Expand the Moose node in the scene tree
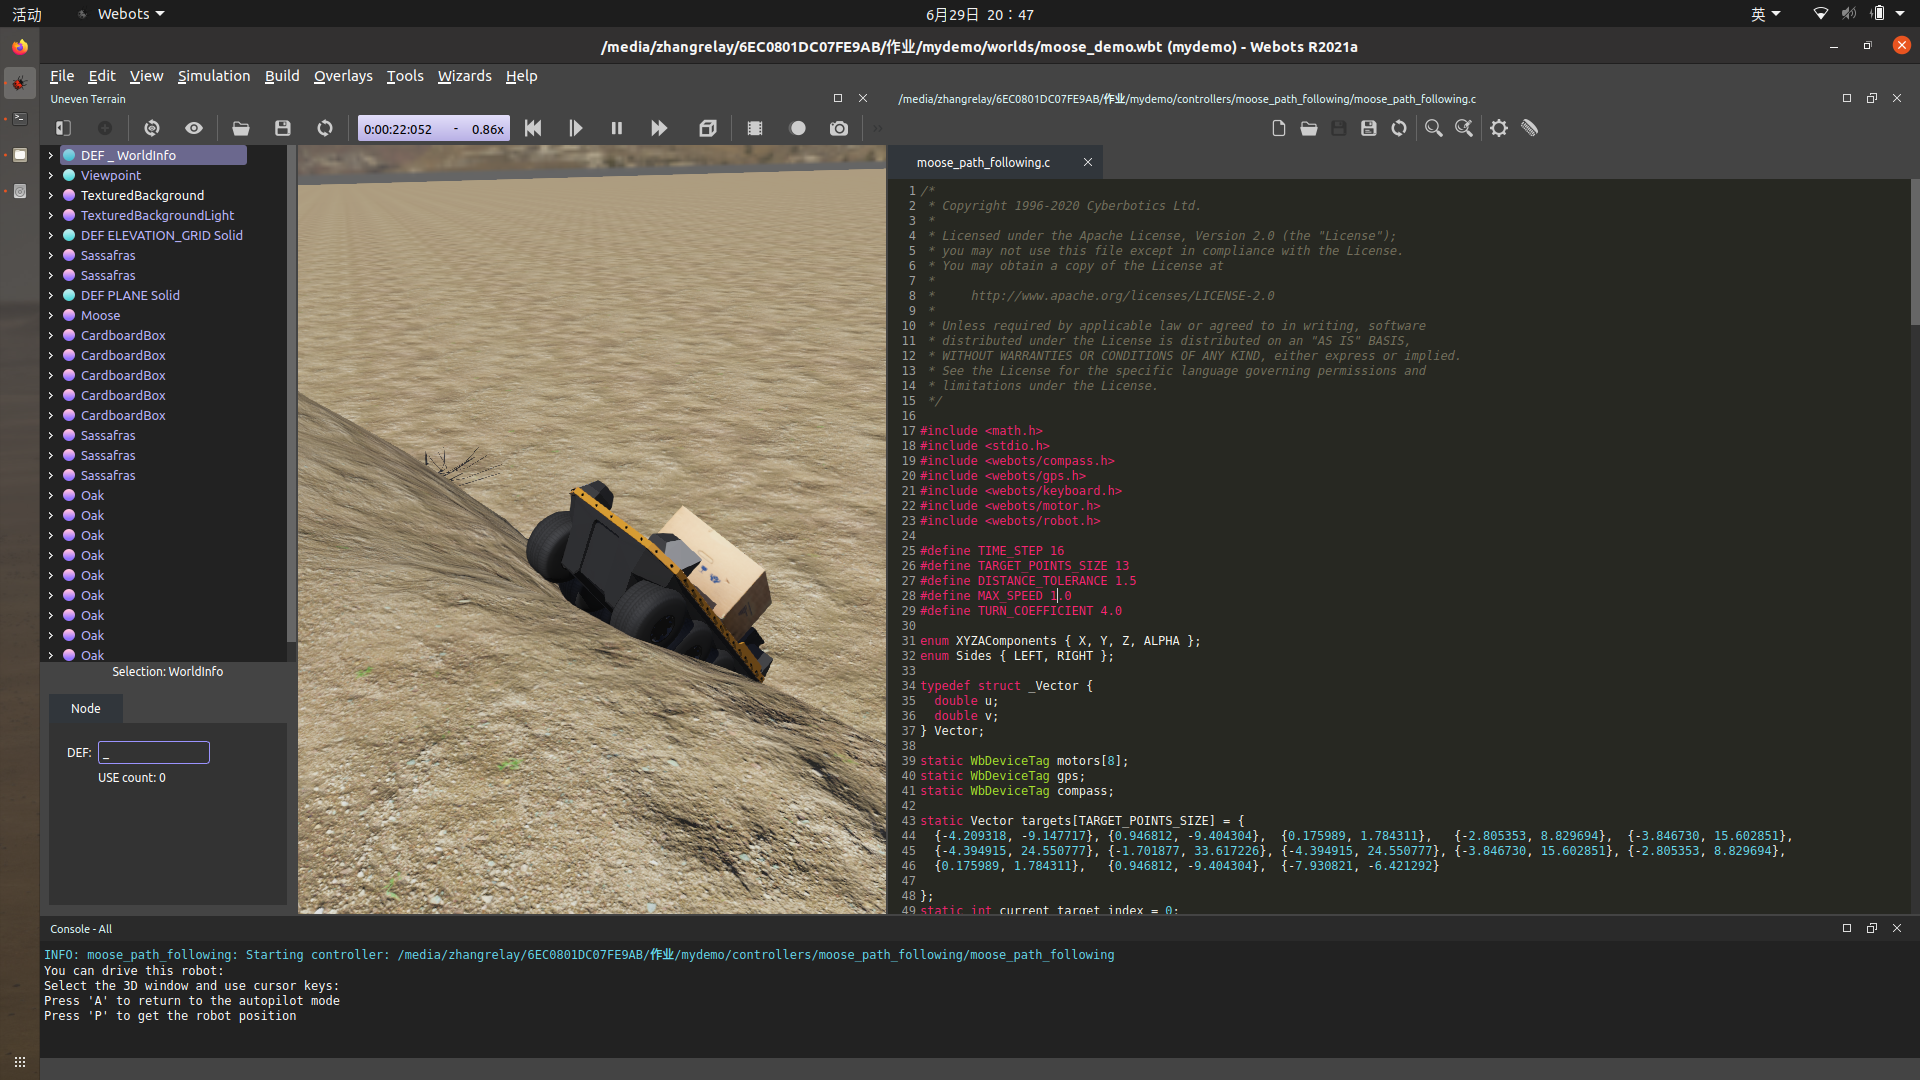1920x1080 pixels. (51, 315)
